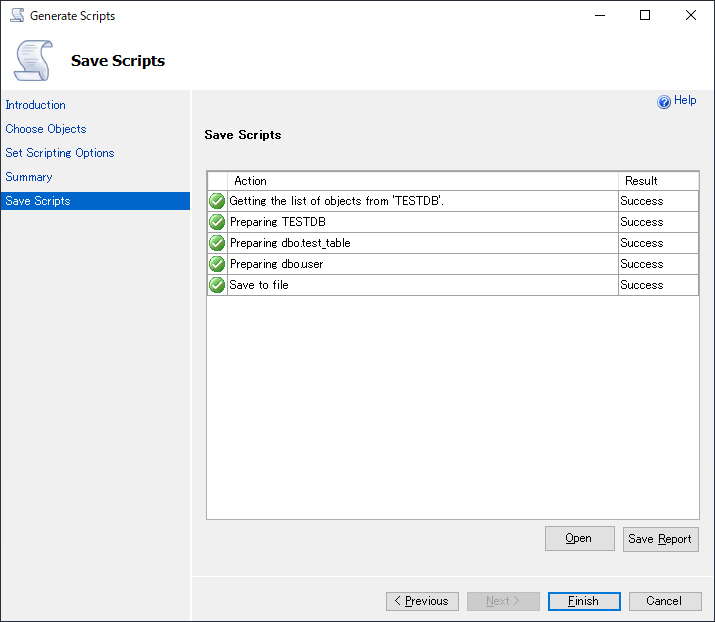Viewport: 715px width, 622px height.
Task: Click green check icon beside Preparing TESTDB
Action: click(x=217, y=222)
